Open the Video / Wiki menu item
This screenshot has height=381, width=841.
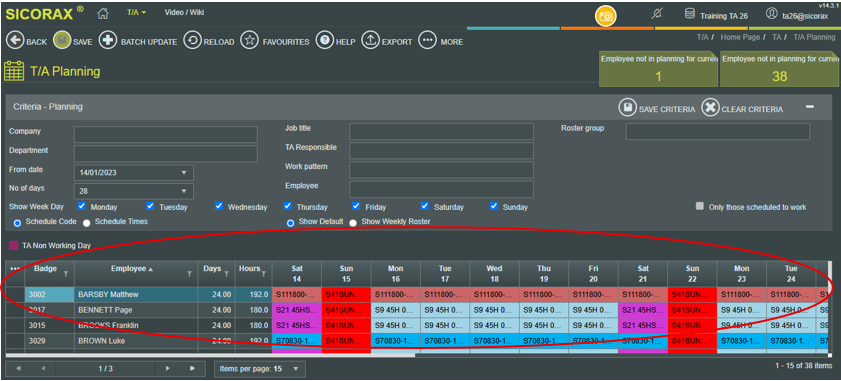coord(184,12)
